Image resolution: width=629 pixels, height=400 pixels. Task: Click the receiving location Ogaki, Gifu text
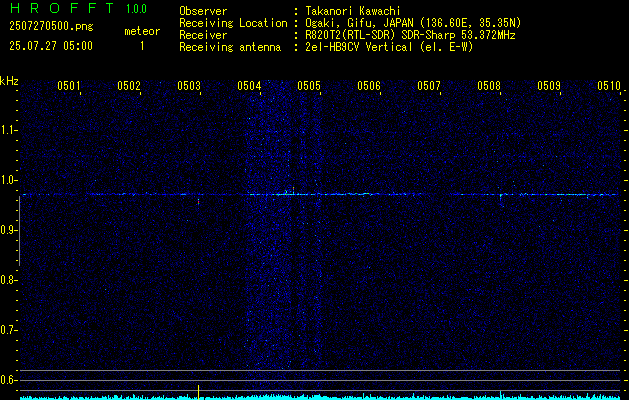[413, 23]
